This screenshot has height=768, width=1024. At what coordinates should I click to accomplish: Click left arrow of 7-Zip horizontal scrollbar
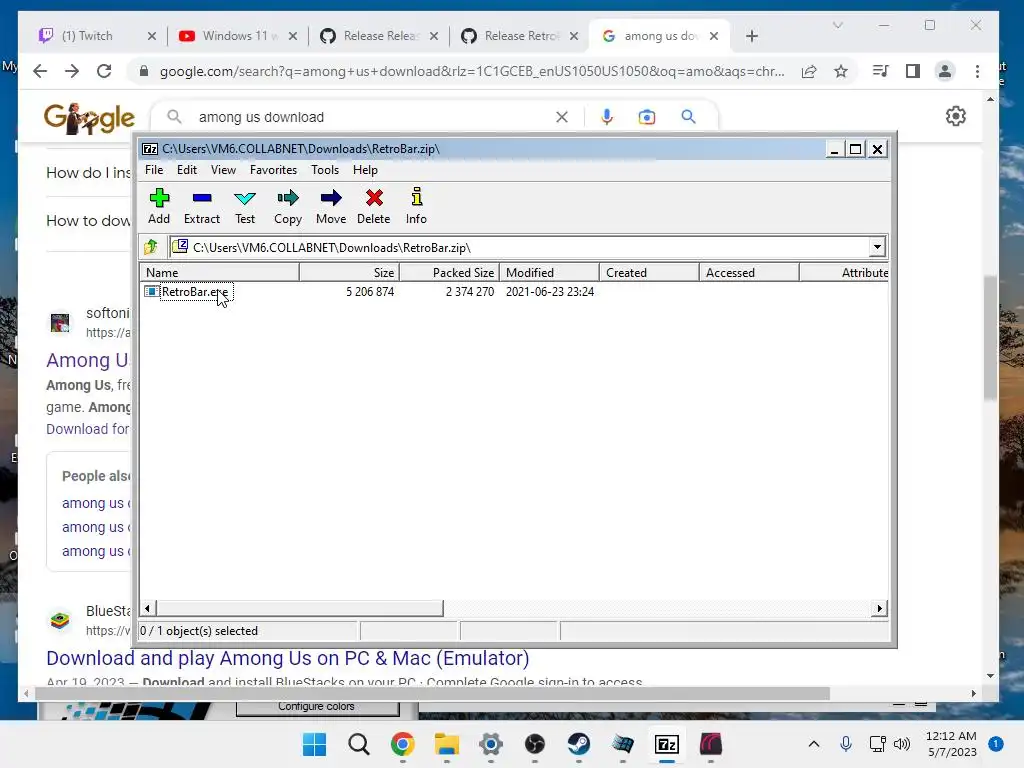pos(148,609)
